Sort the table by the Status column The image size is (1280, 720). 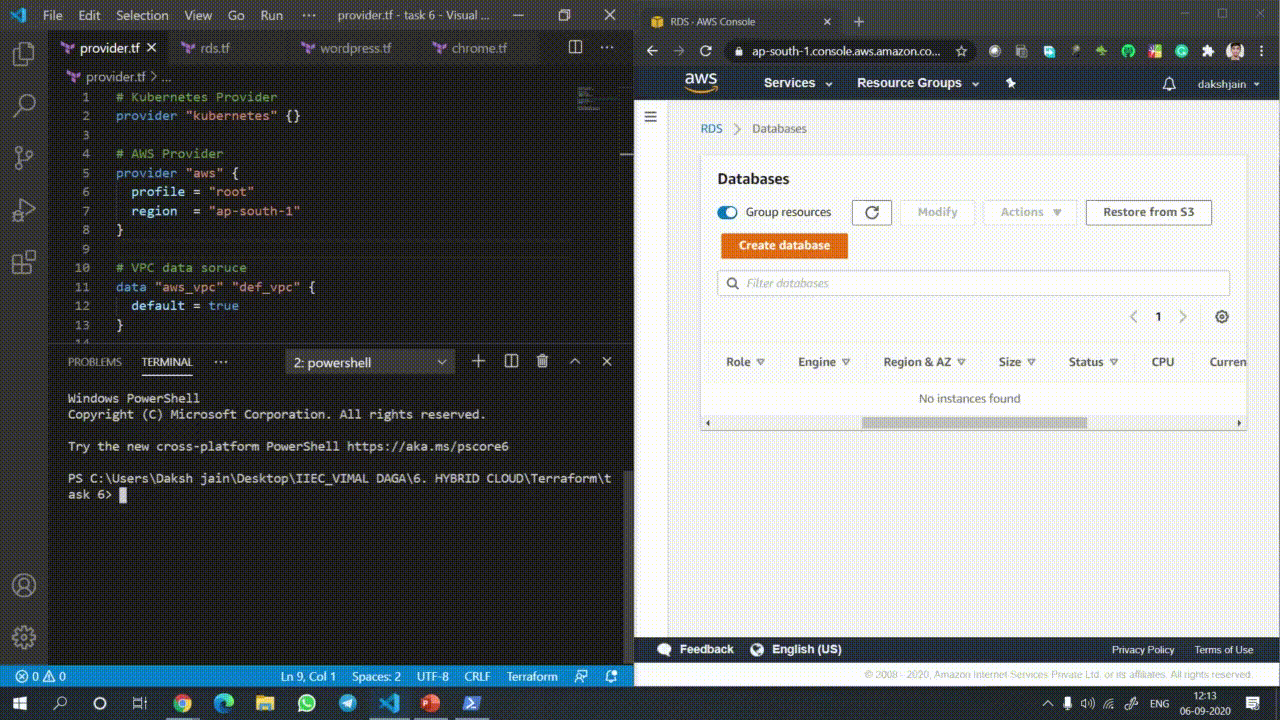1093,362
